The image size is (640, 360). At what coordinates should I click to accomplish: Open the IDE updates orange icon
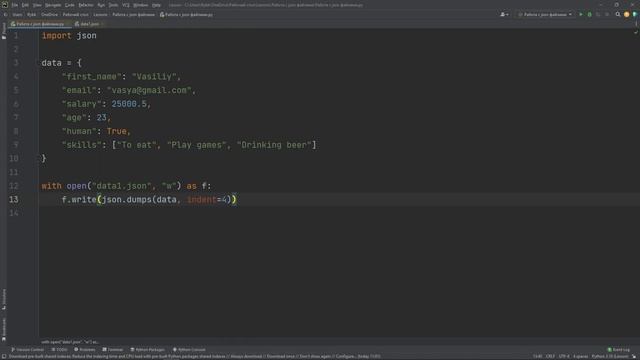tap(627, 15)
